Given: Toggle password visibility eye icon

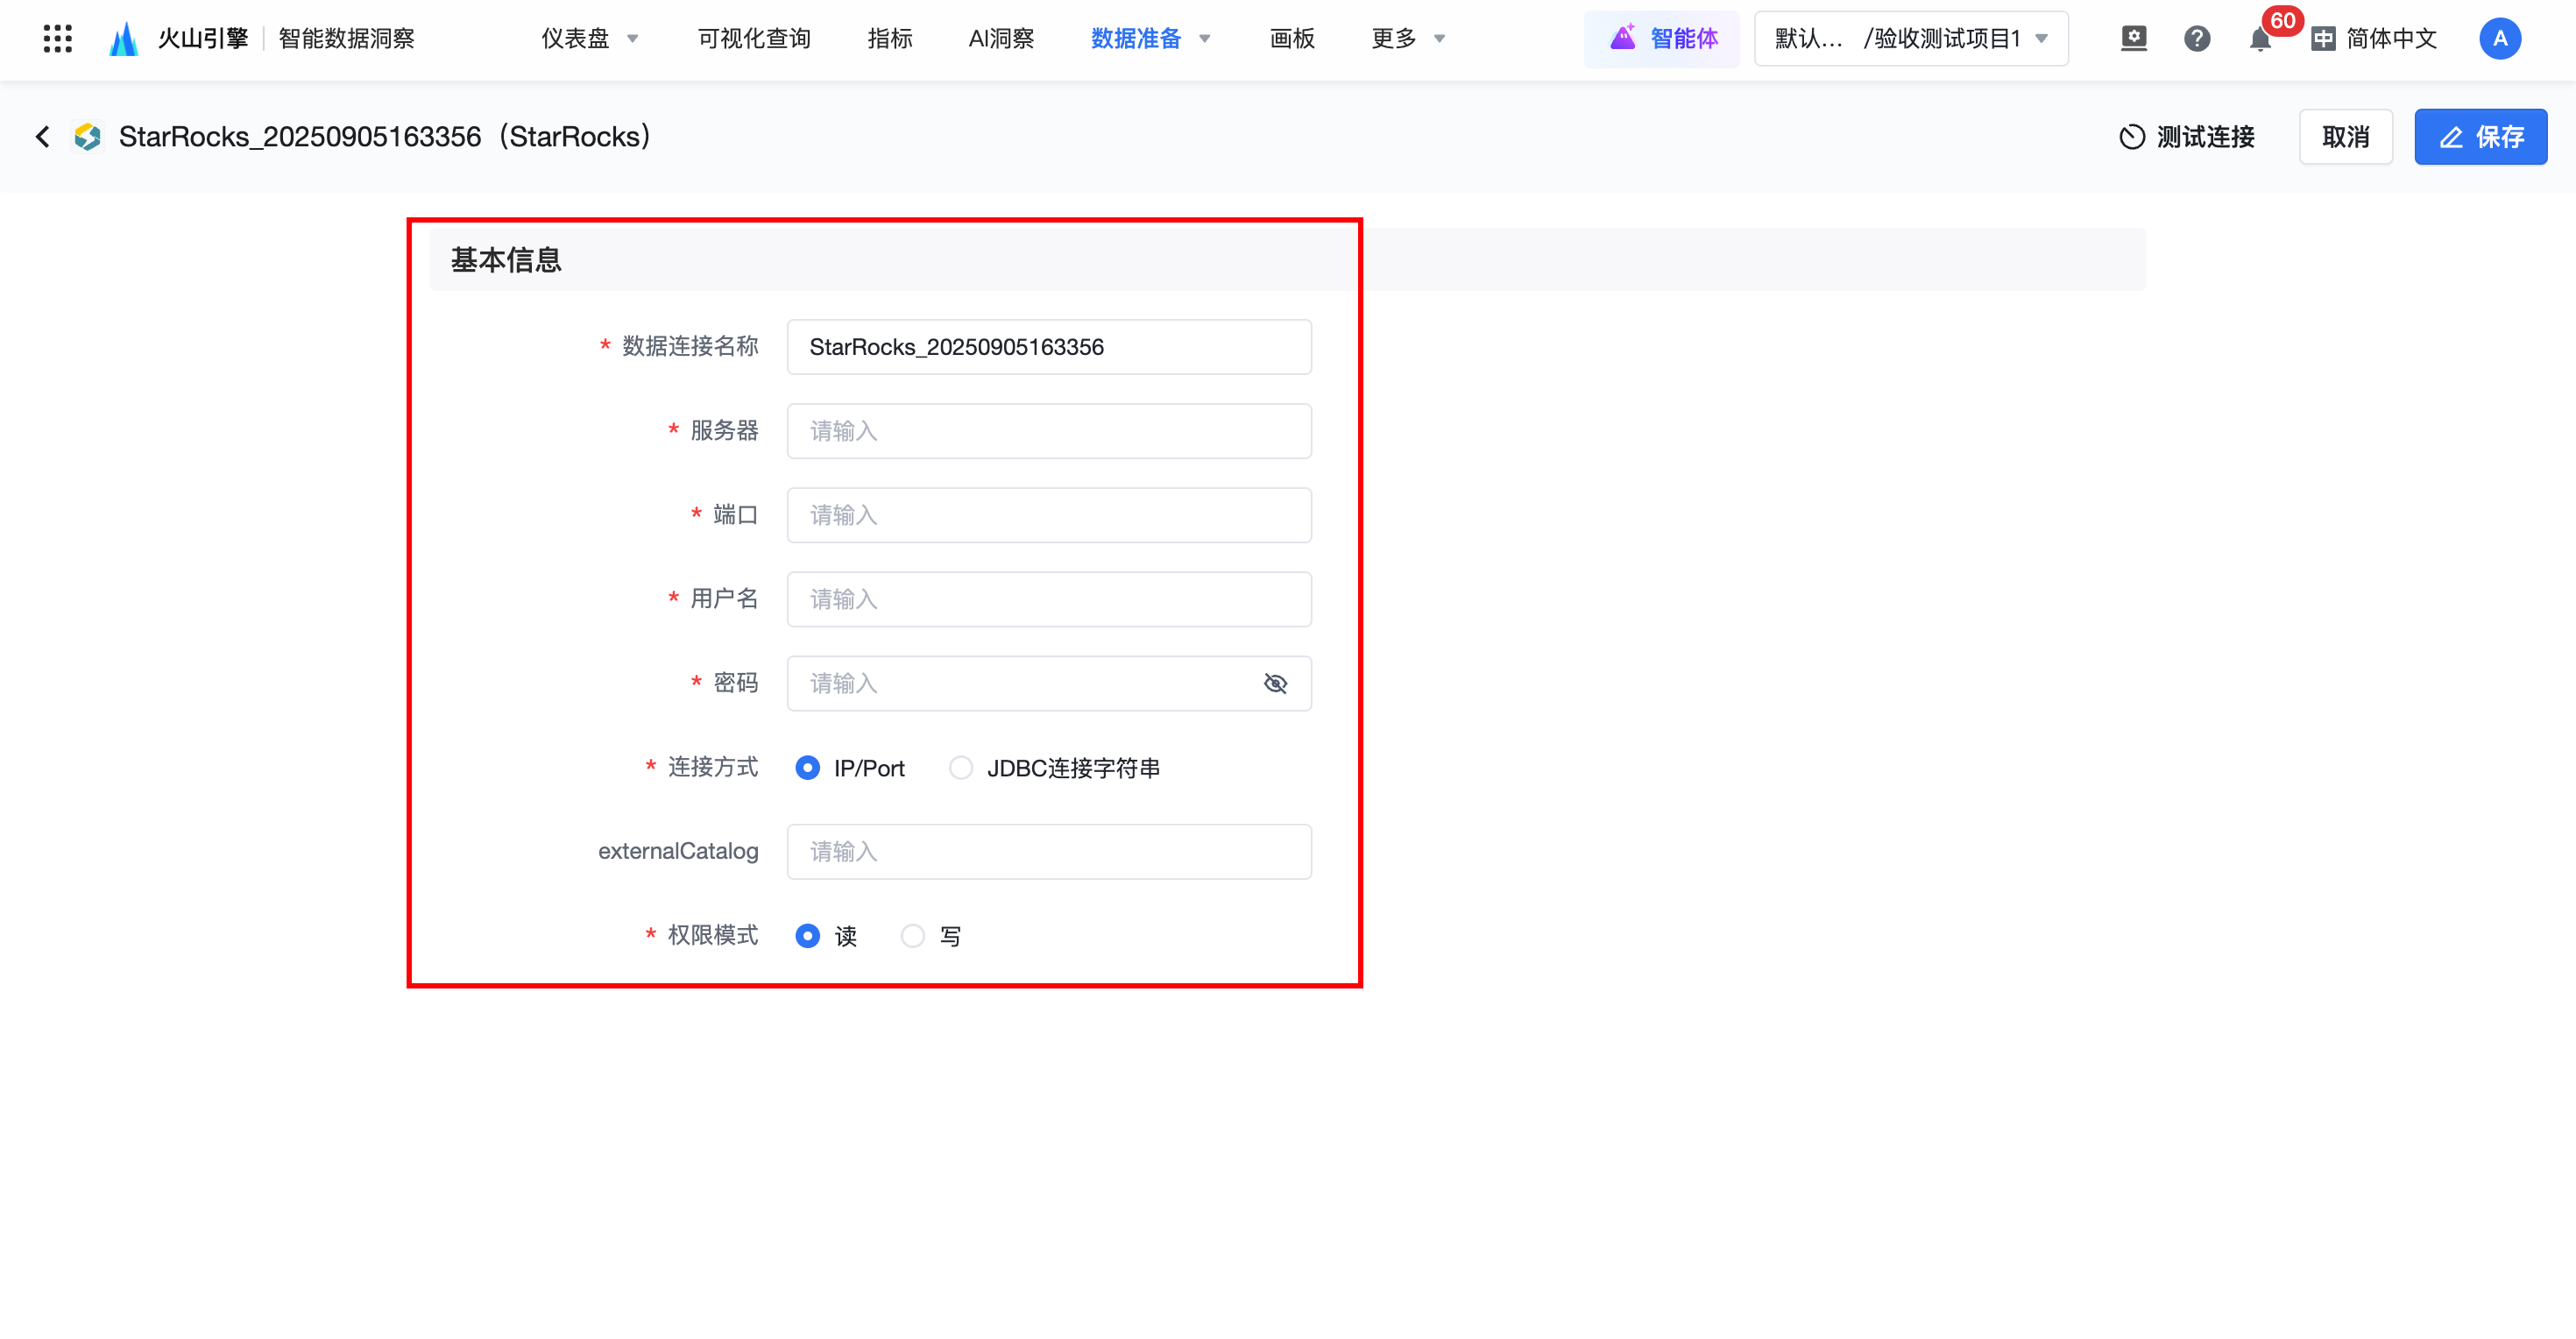Looking at the screenshot, I should (1275, 684).
